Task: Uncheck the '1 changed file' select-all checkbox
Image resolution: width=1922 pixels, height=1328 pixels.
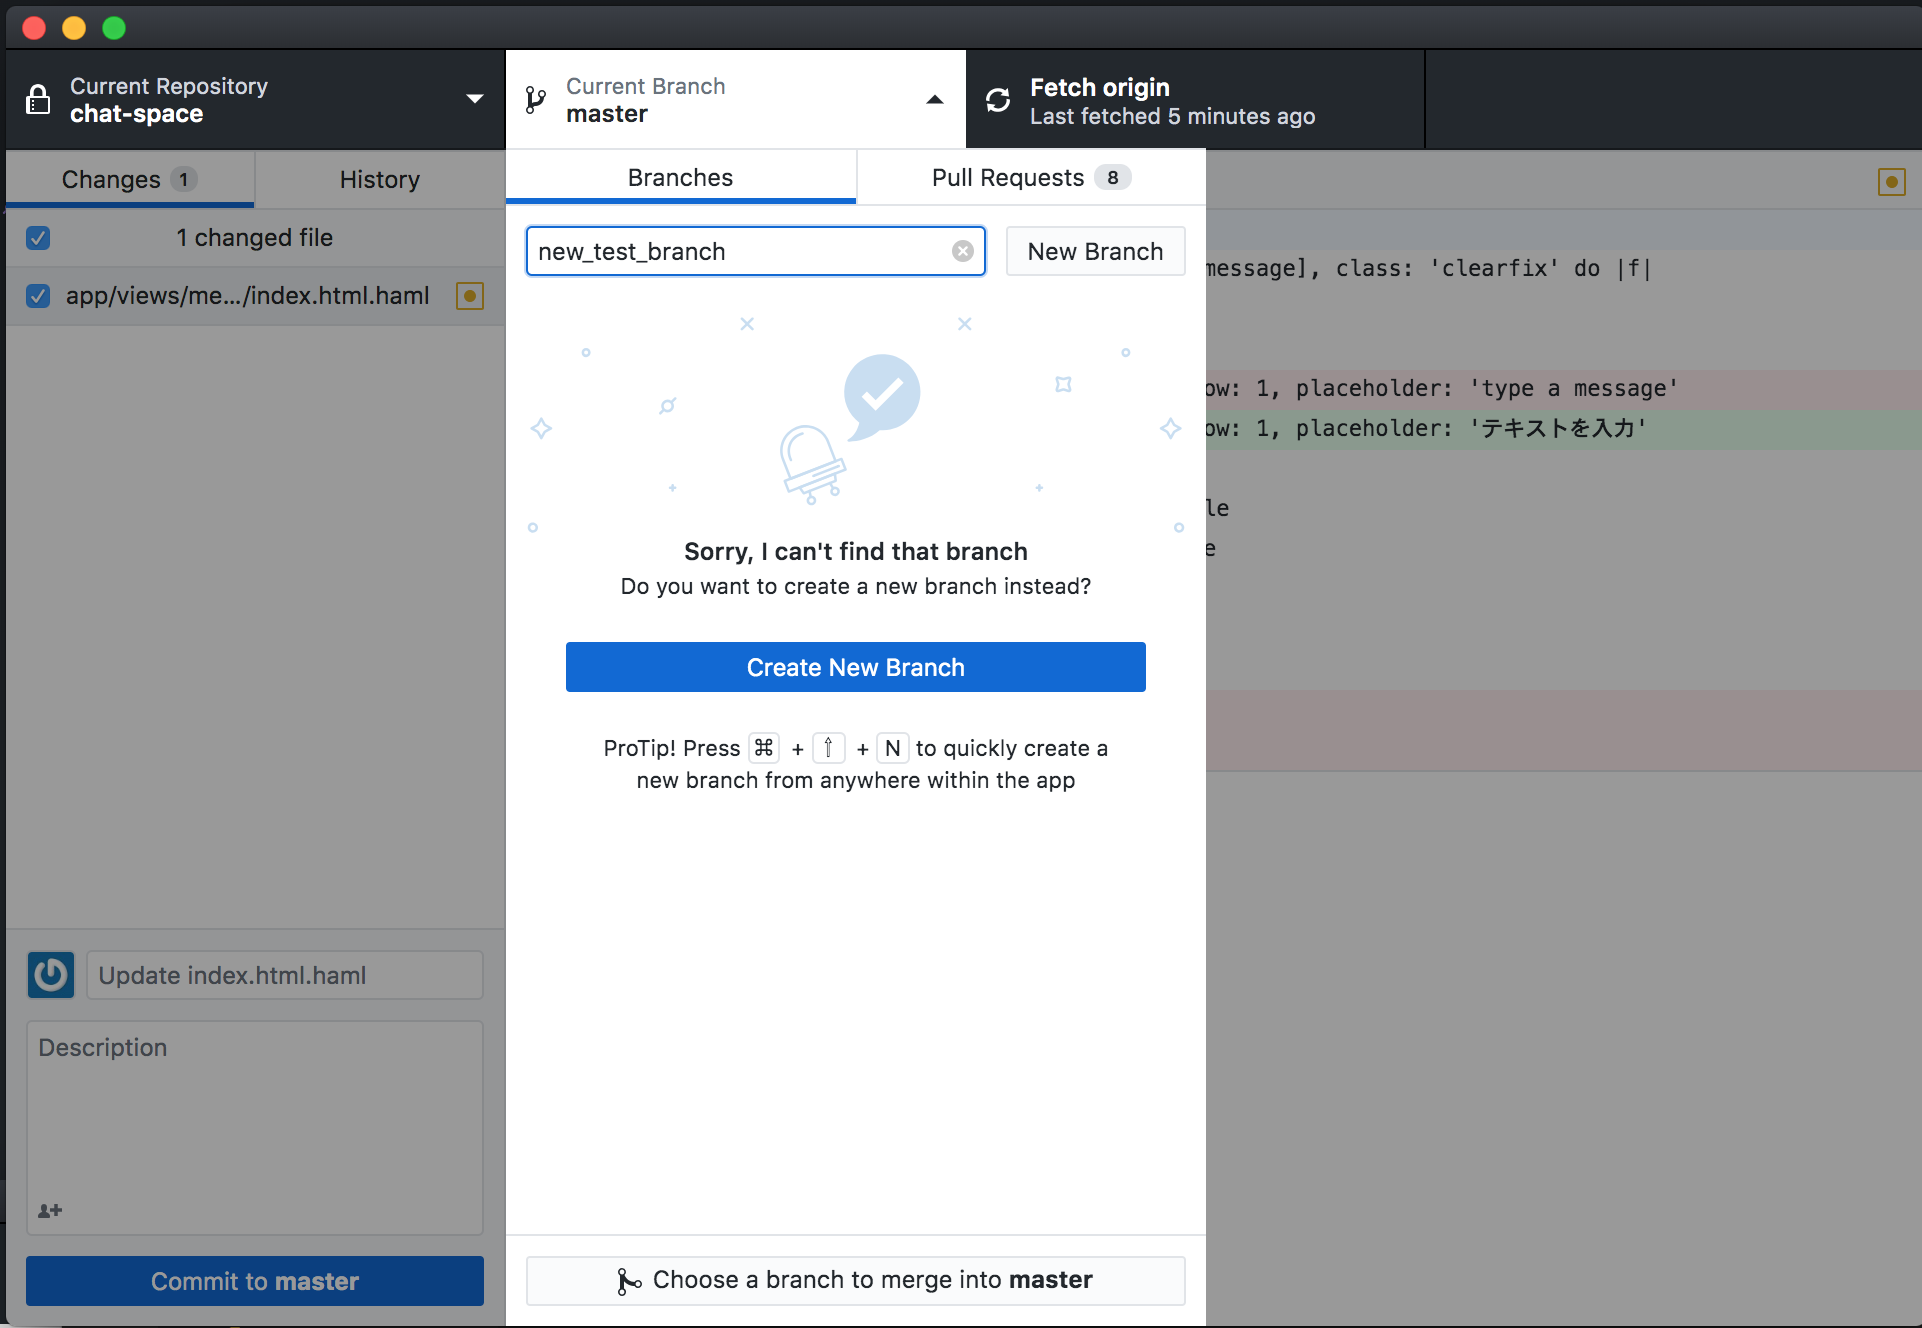Action: click(x=38, y=238)
